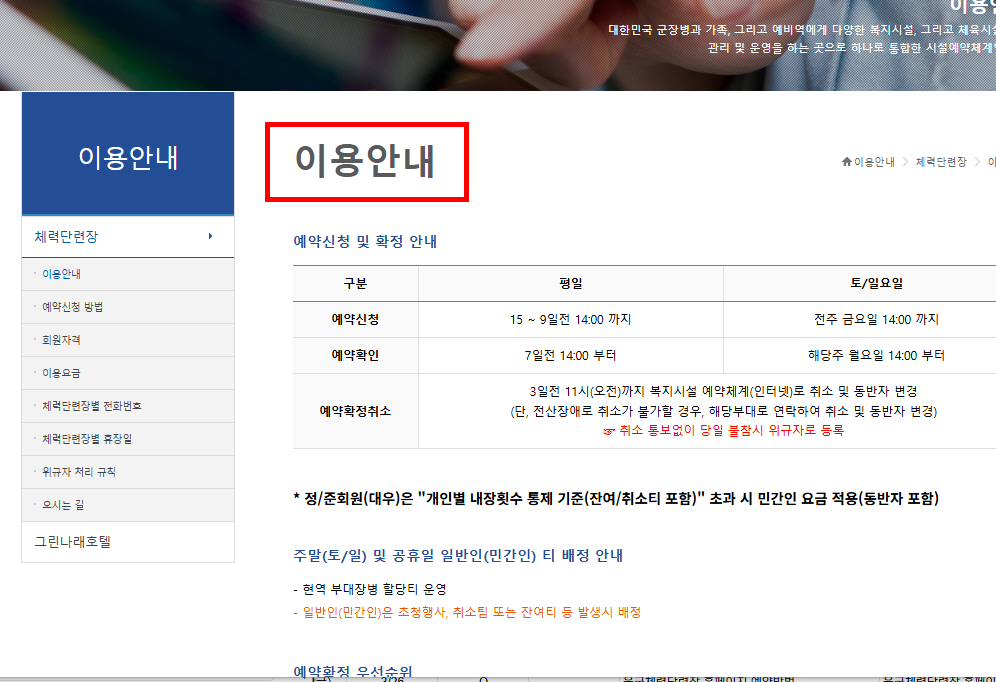Click the home icon in the breadcrumb
The height and width of the screenshot is (682, 996).
(x=847, y=161)
